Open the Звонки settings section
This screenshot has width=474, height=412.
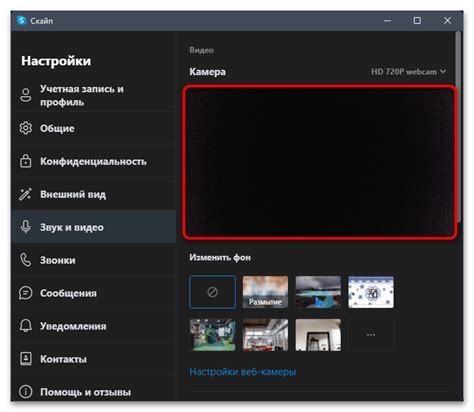94,260
